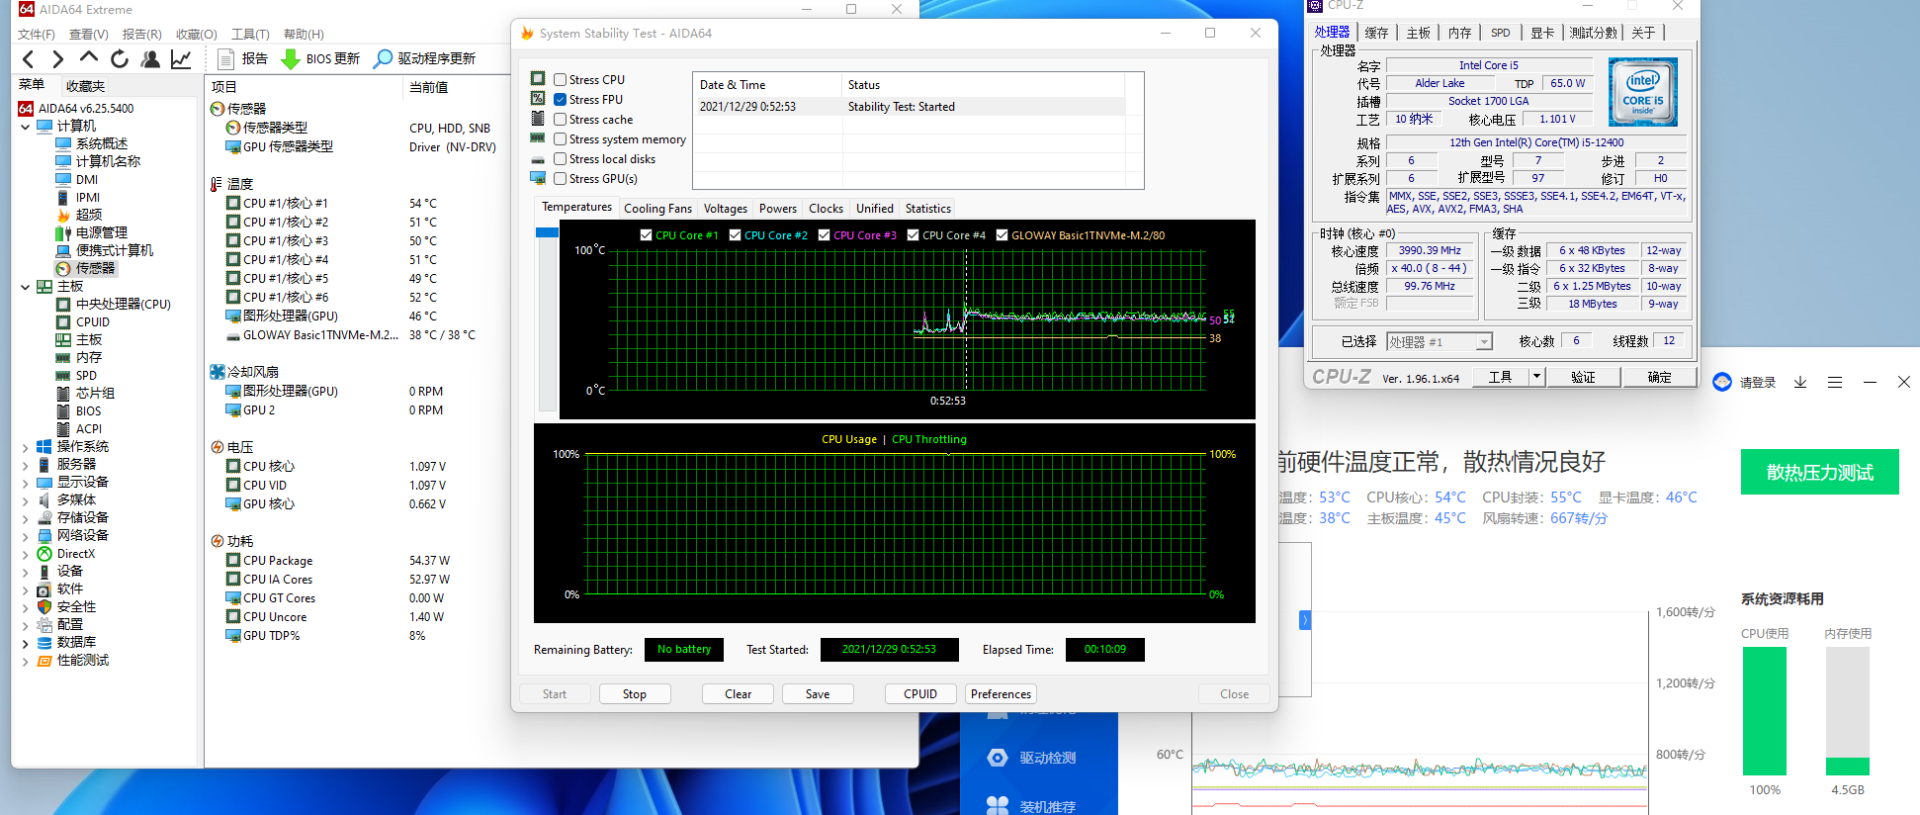
Task: Toggle GLOWAY Basic1TNVMe graph checkbox
Action: (x=1002, y=235)
